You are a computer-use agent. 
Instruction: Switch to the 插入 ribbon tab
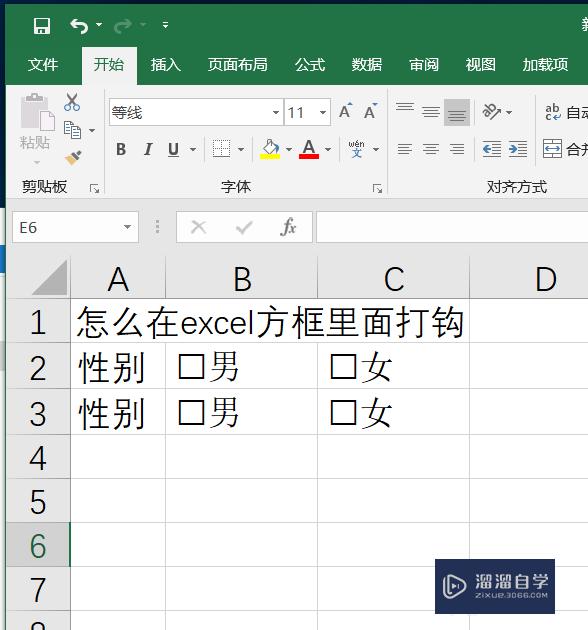tap(166, 65)
